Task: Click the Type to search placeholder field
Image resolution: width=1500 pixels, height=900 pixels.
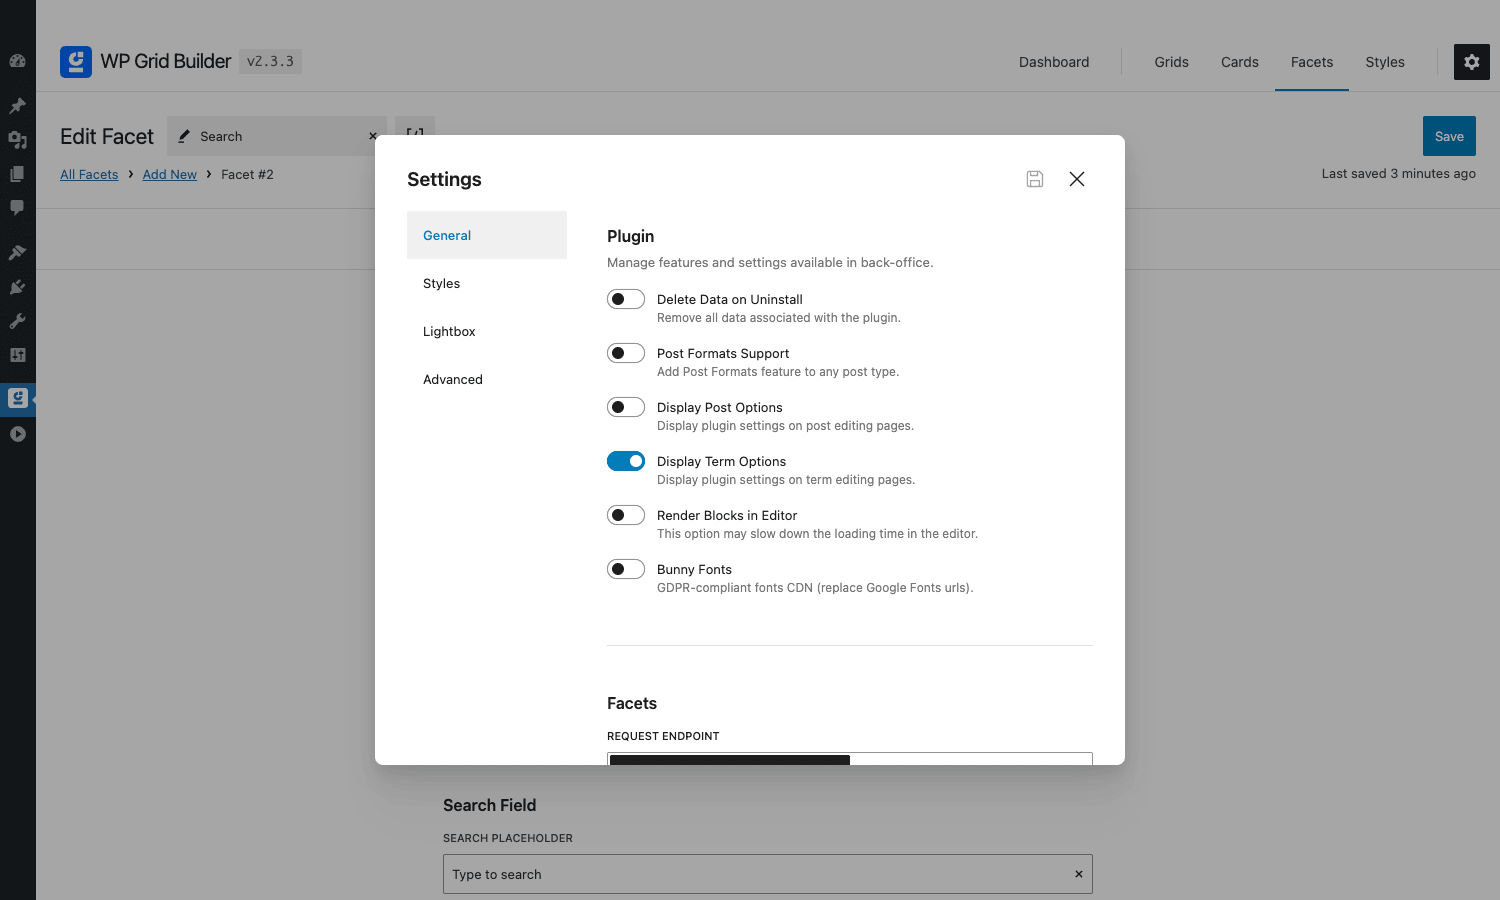Action: 768,874
